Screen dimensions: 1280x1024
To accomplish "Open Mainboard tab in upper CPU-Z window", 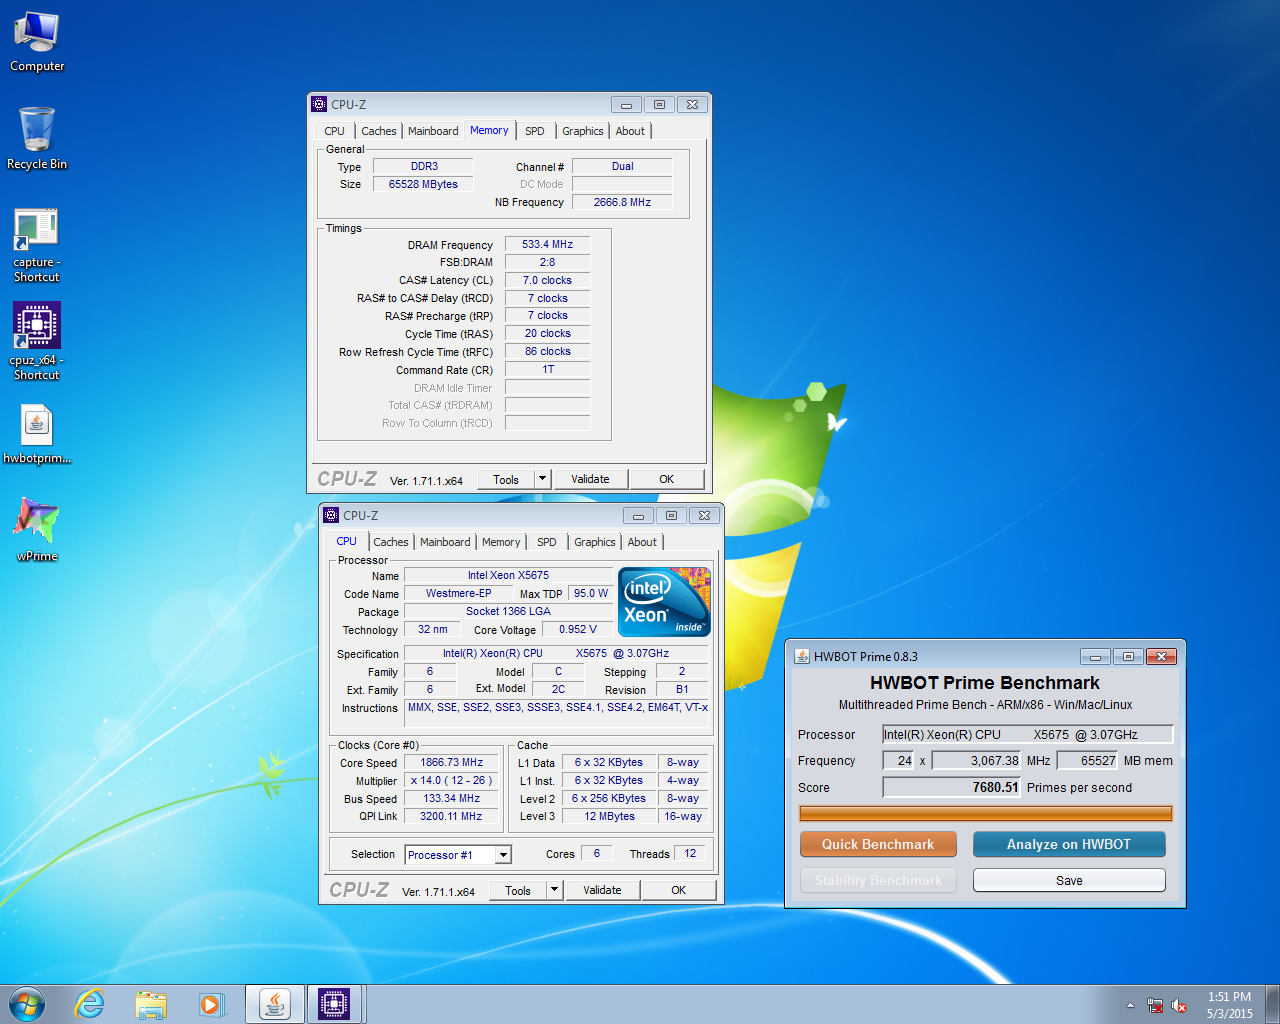I will coord(433,131).
